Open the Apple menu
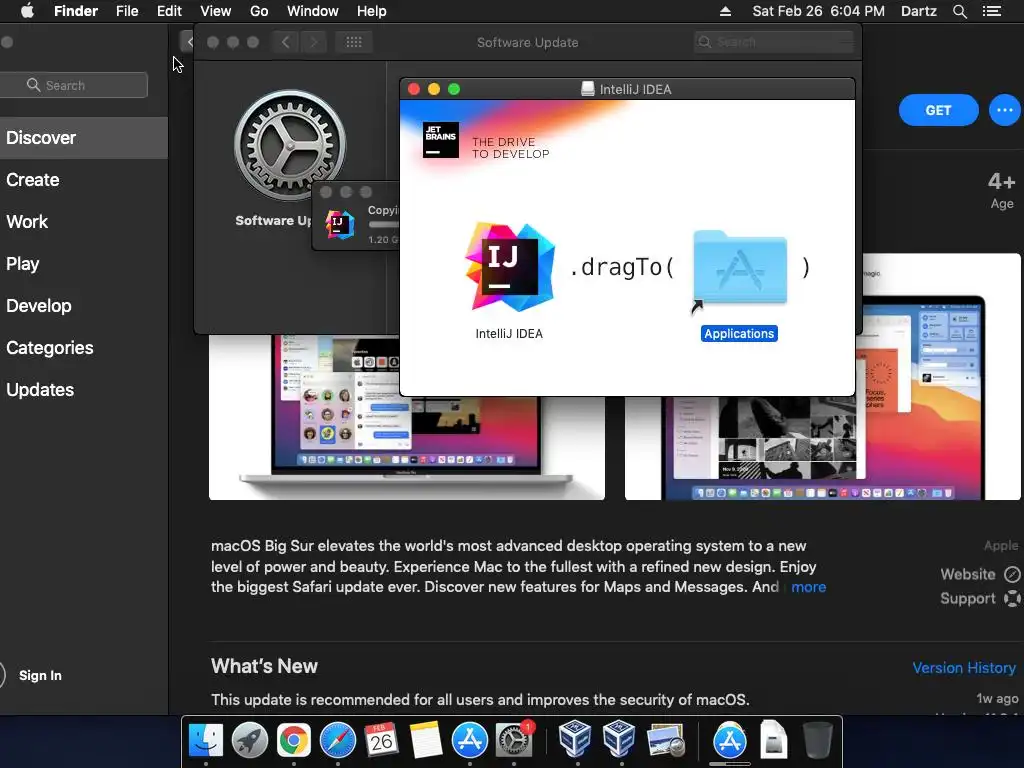 click(27, 11)
